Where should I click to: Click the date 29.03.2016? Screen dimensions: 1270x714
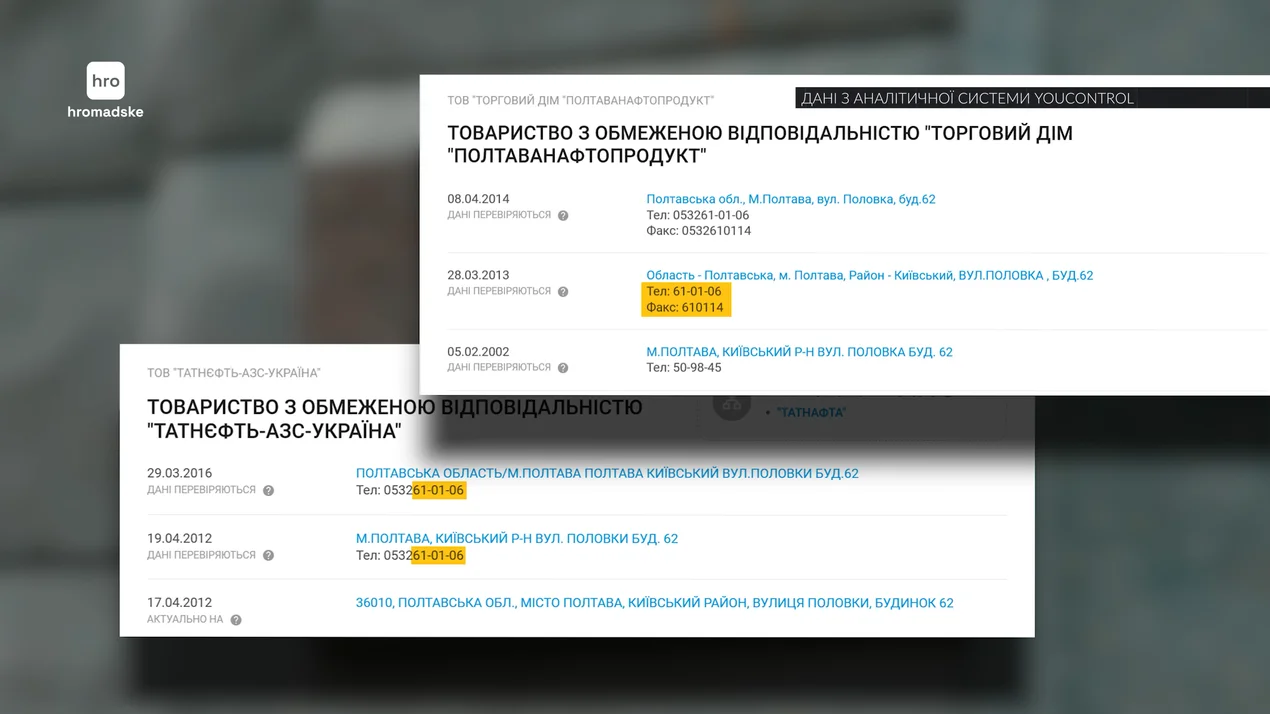tap(180, 473)
